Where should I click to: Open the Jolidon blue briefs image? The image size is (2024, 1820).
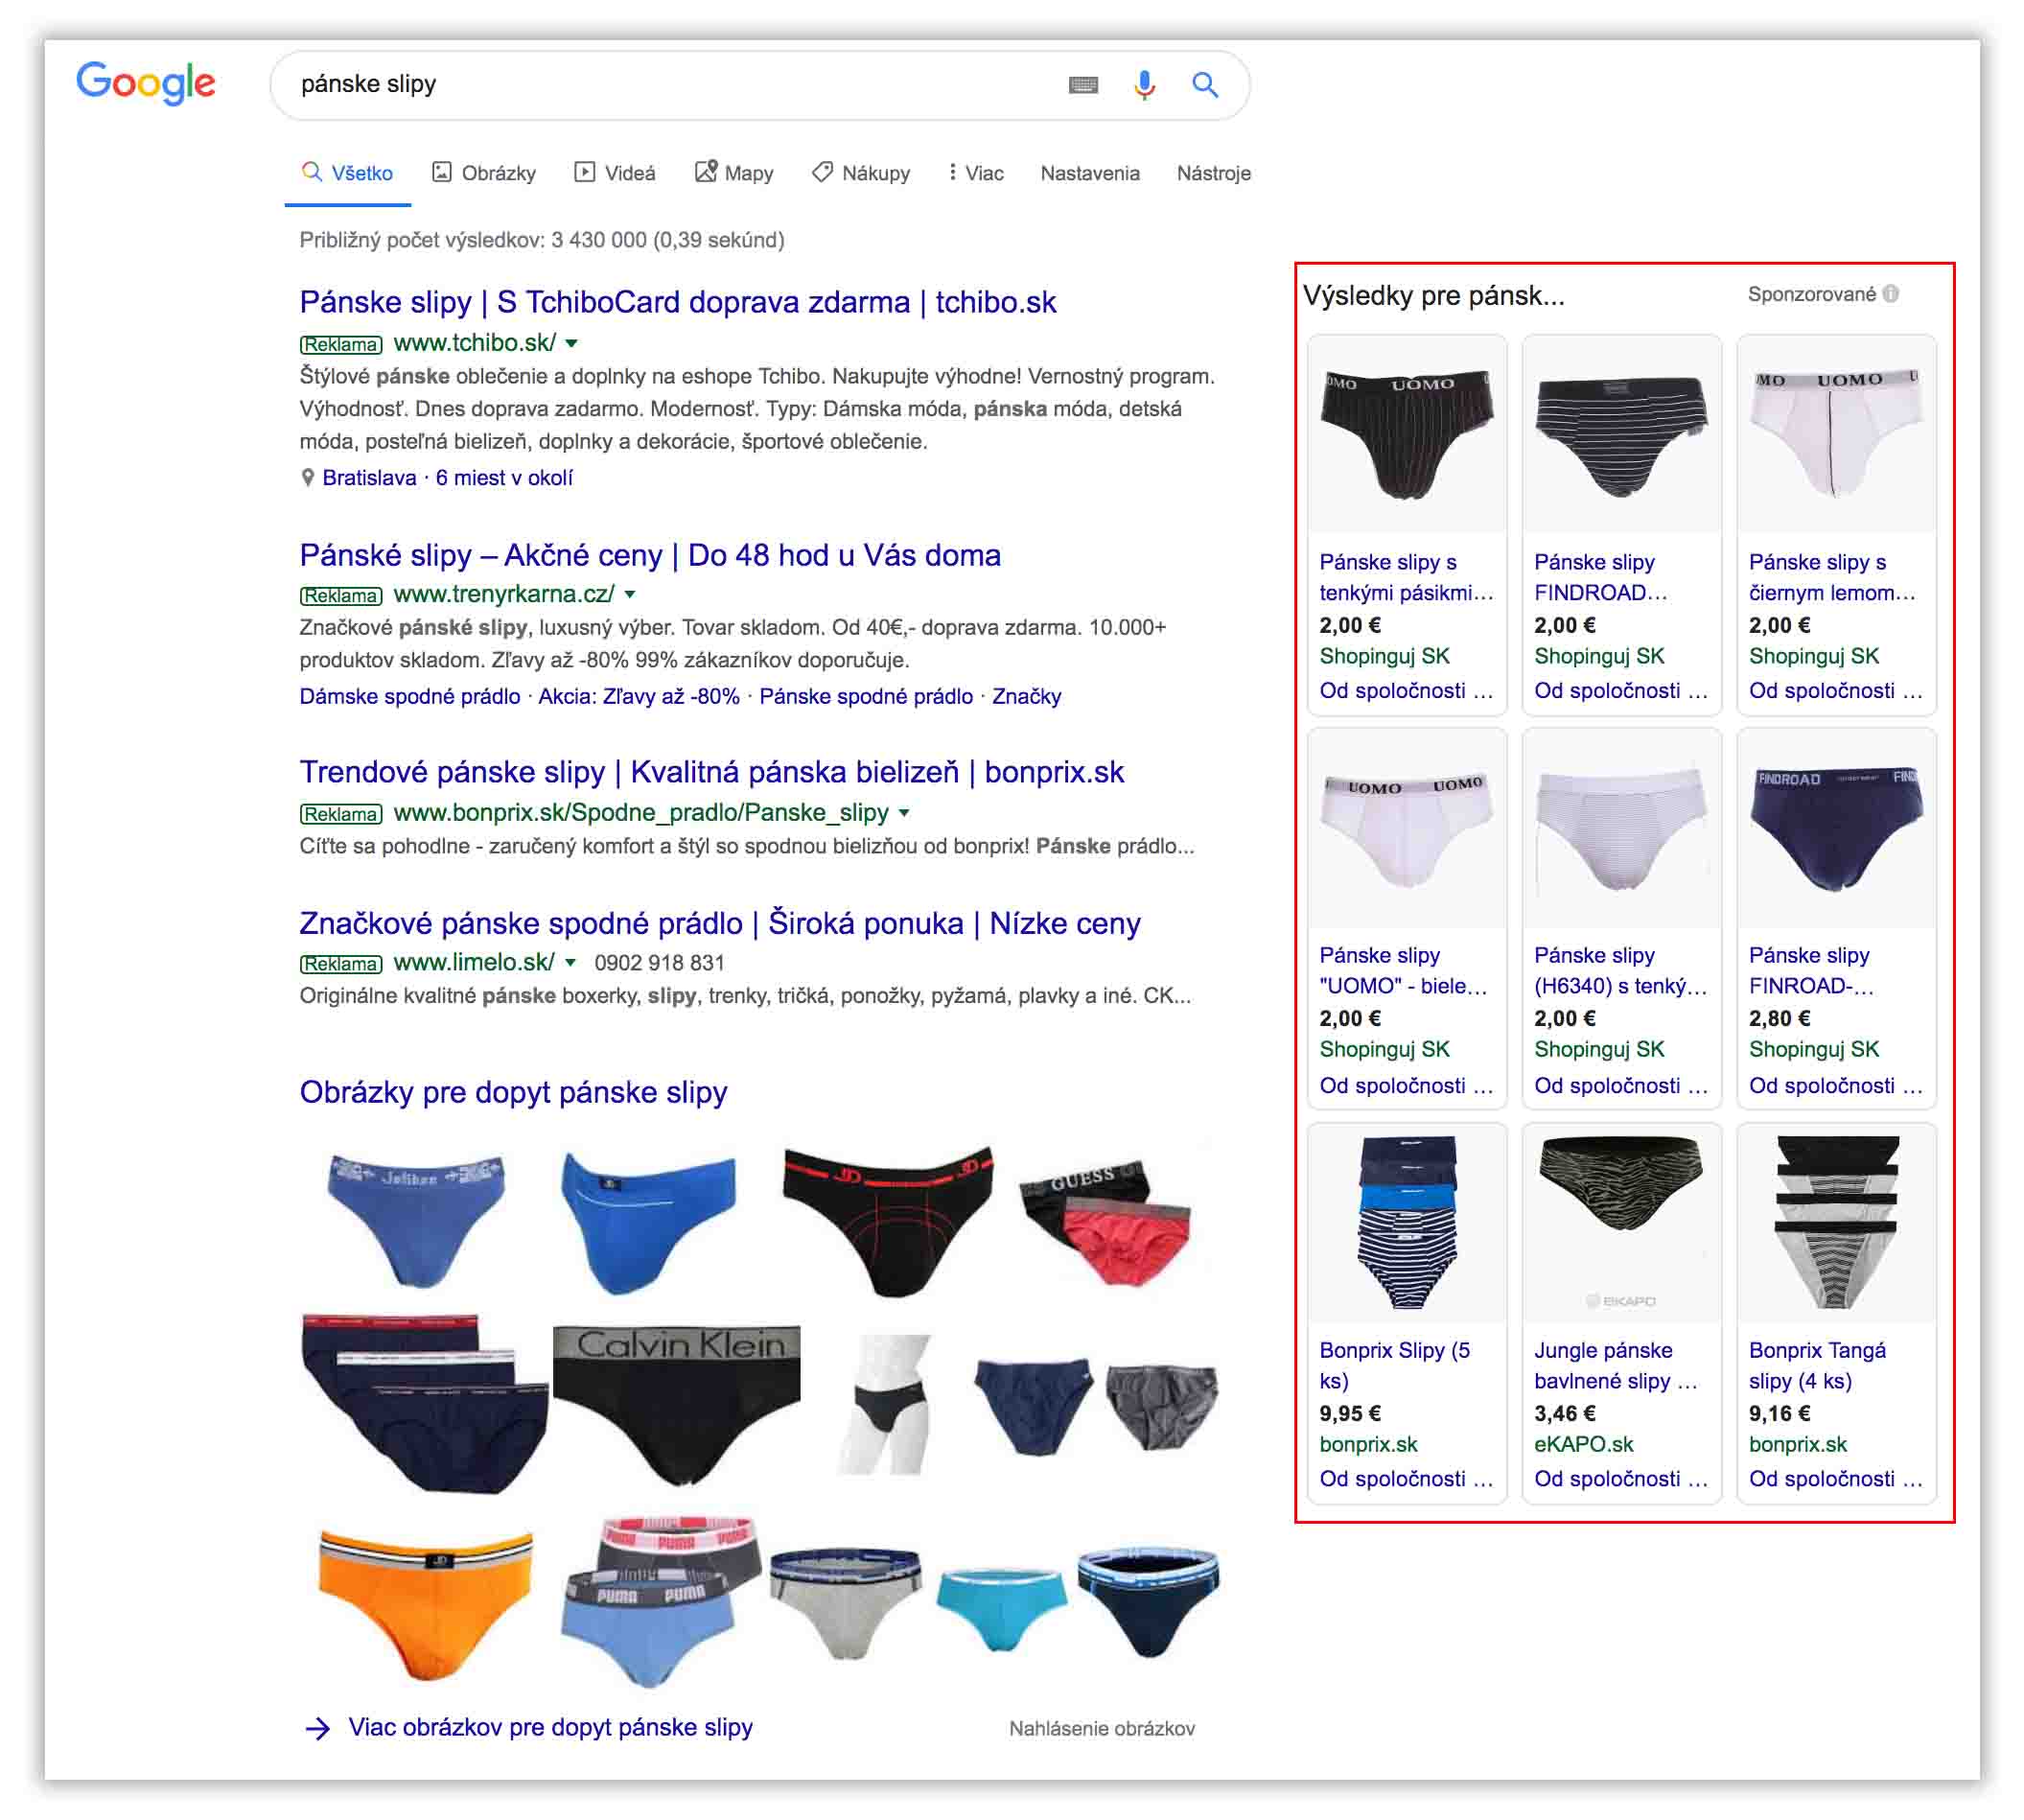pyautogui.click(x=416, y=1219)
